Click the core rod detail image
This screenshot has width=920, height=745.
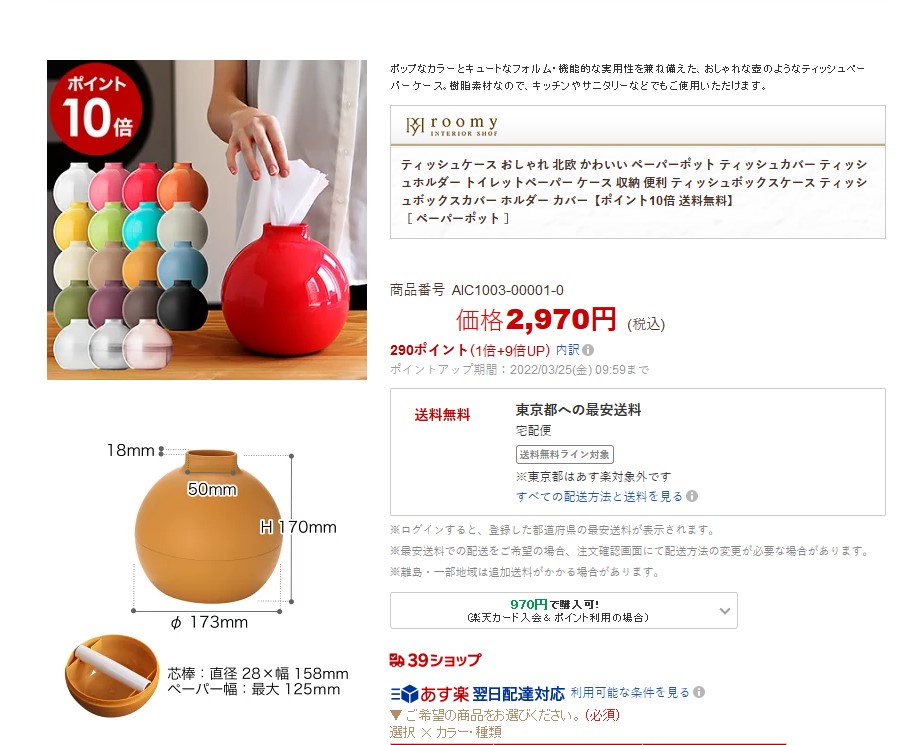click(x=111, y=676)
